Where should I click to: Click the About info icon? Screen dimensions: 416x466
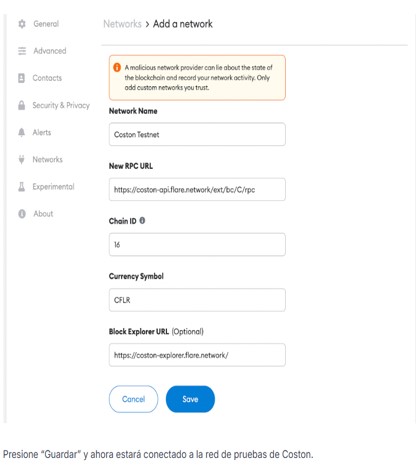(22, 214)
